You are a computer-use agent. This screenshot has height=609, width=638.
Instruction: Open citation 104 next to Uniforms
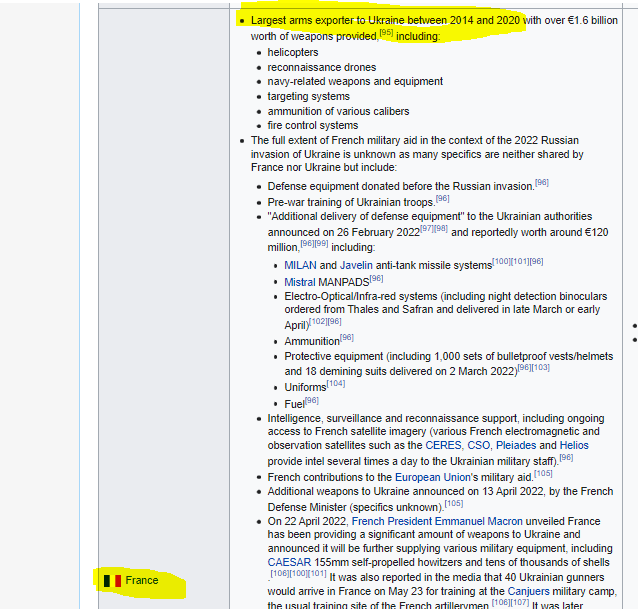point(335,383)
